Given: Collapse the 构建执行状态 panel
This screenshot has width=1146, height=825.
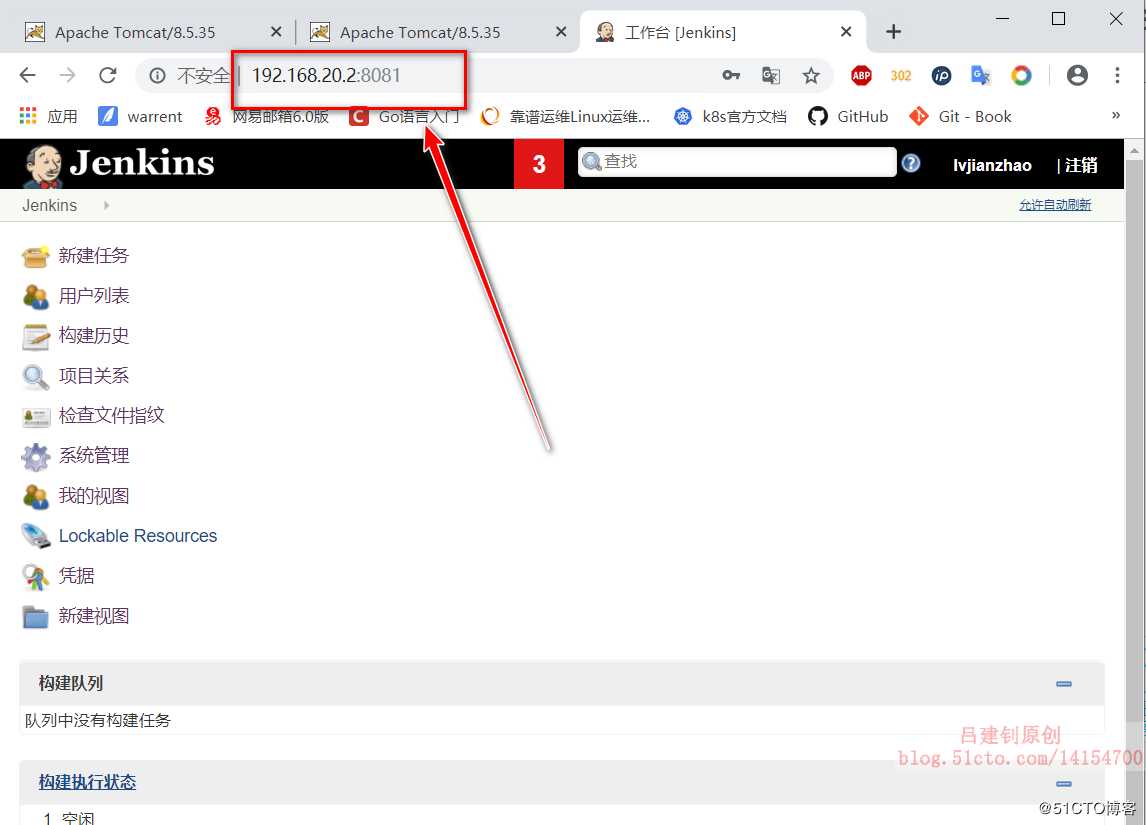Looking at the screenshot, I should pyautogui.click(x=1064, y=783).
